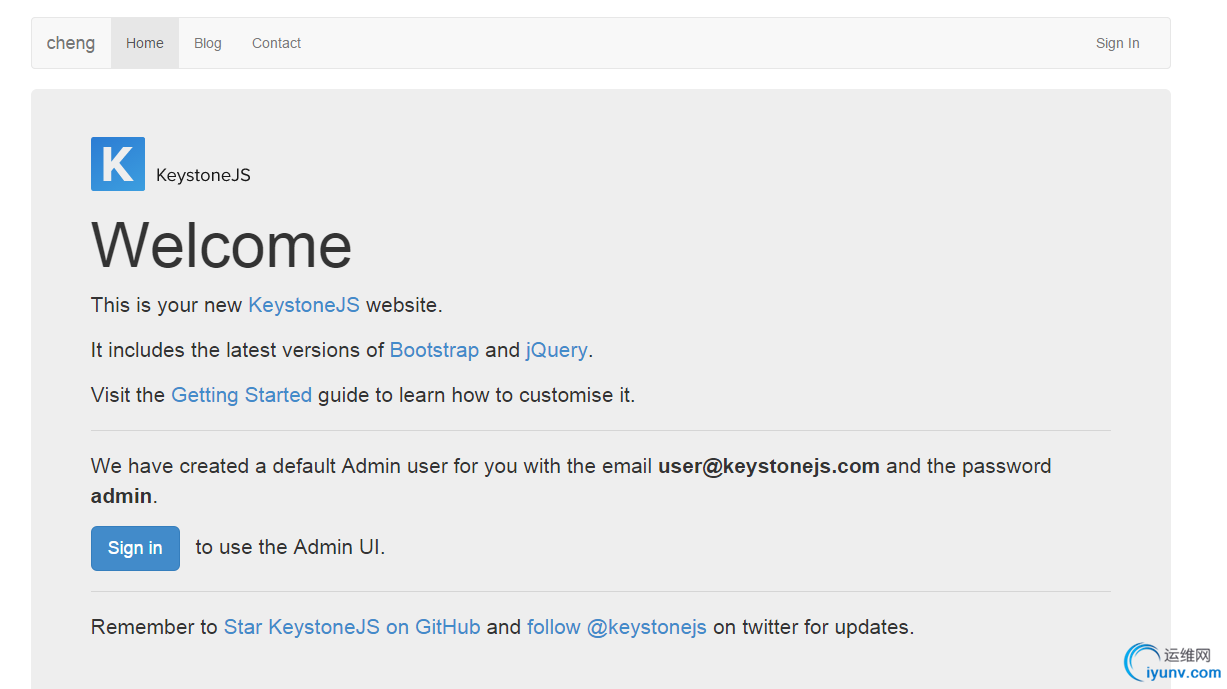Visit the Getting Started guide link
This screenshot has height=689, width=1227.
pyautogui.click(x=242, y=395)
